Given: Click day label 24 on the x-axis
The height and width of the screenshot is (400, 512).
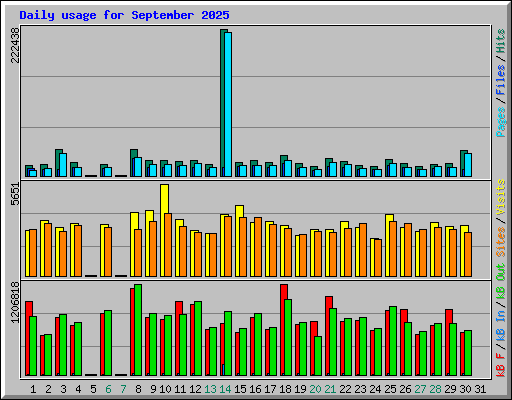Looking at the screenshot, I should [375, 389].
